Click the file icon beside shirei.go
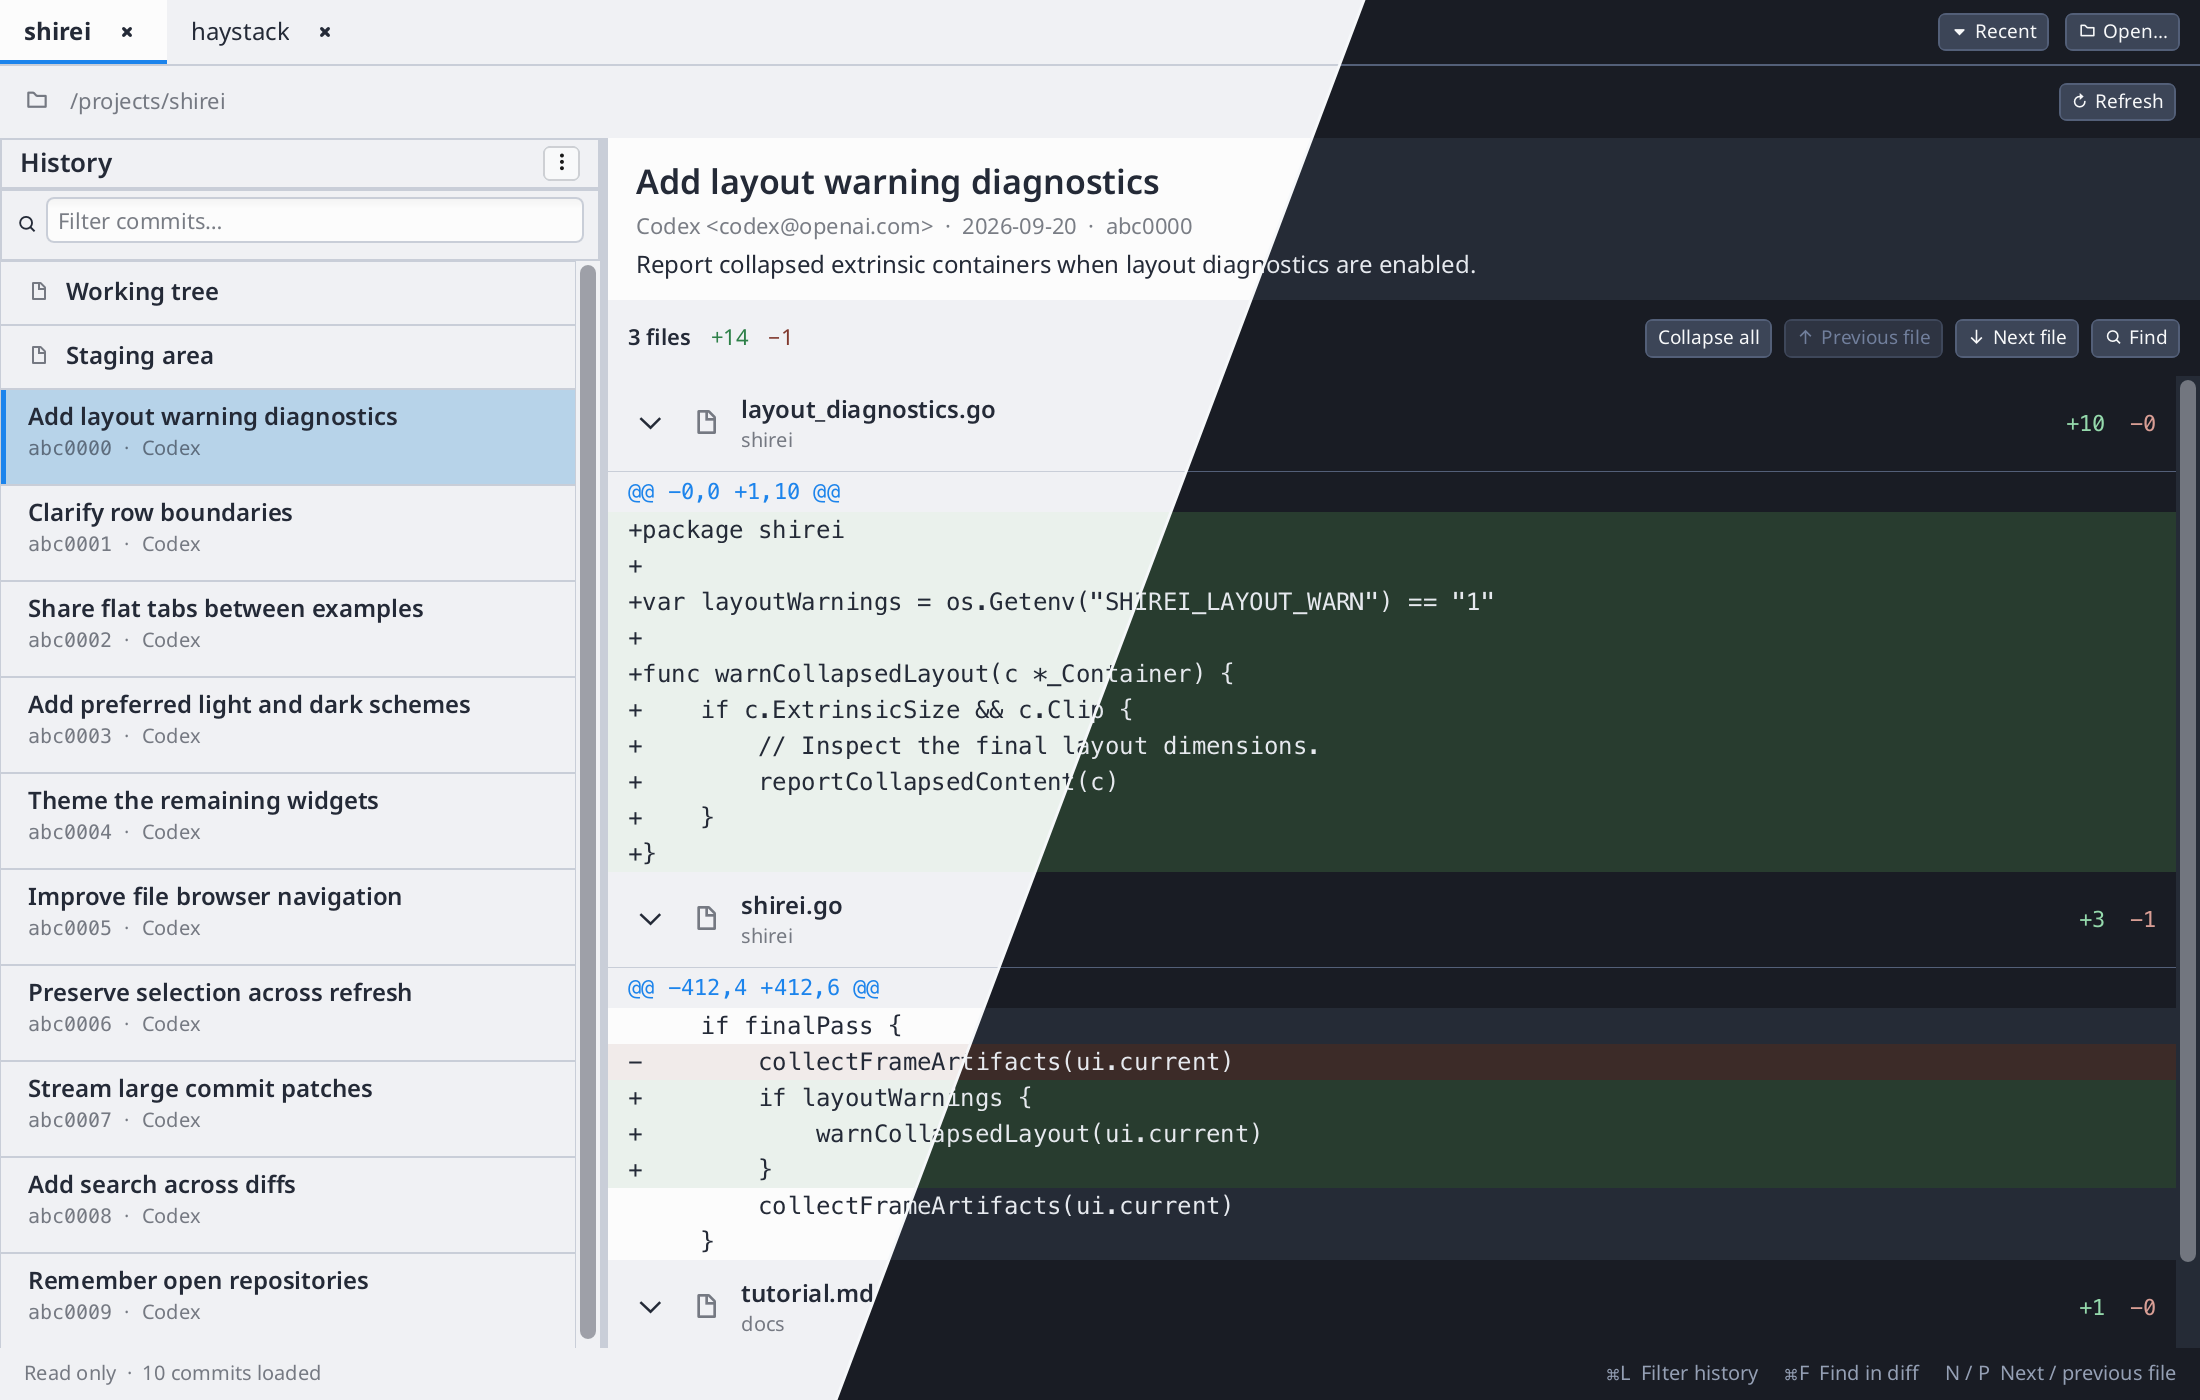The image size is (2200, 1400). (x=706, y=919)
